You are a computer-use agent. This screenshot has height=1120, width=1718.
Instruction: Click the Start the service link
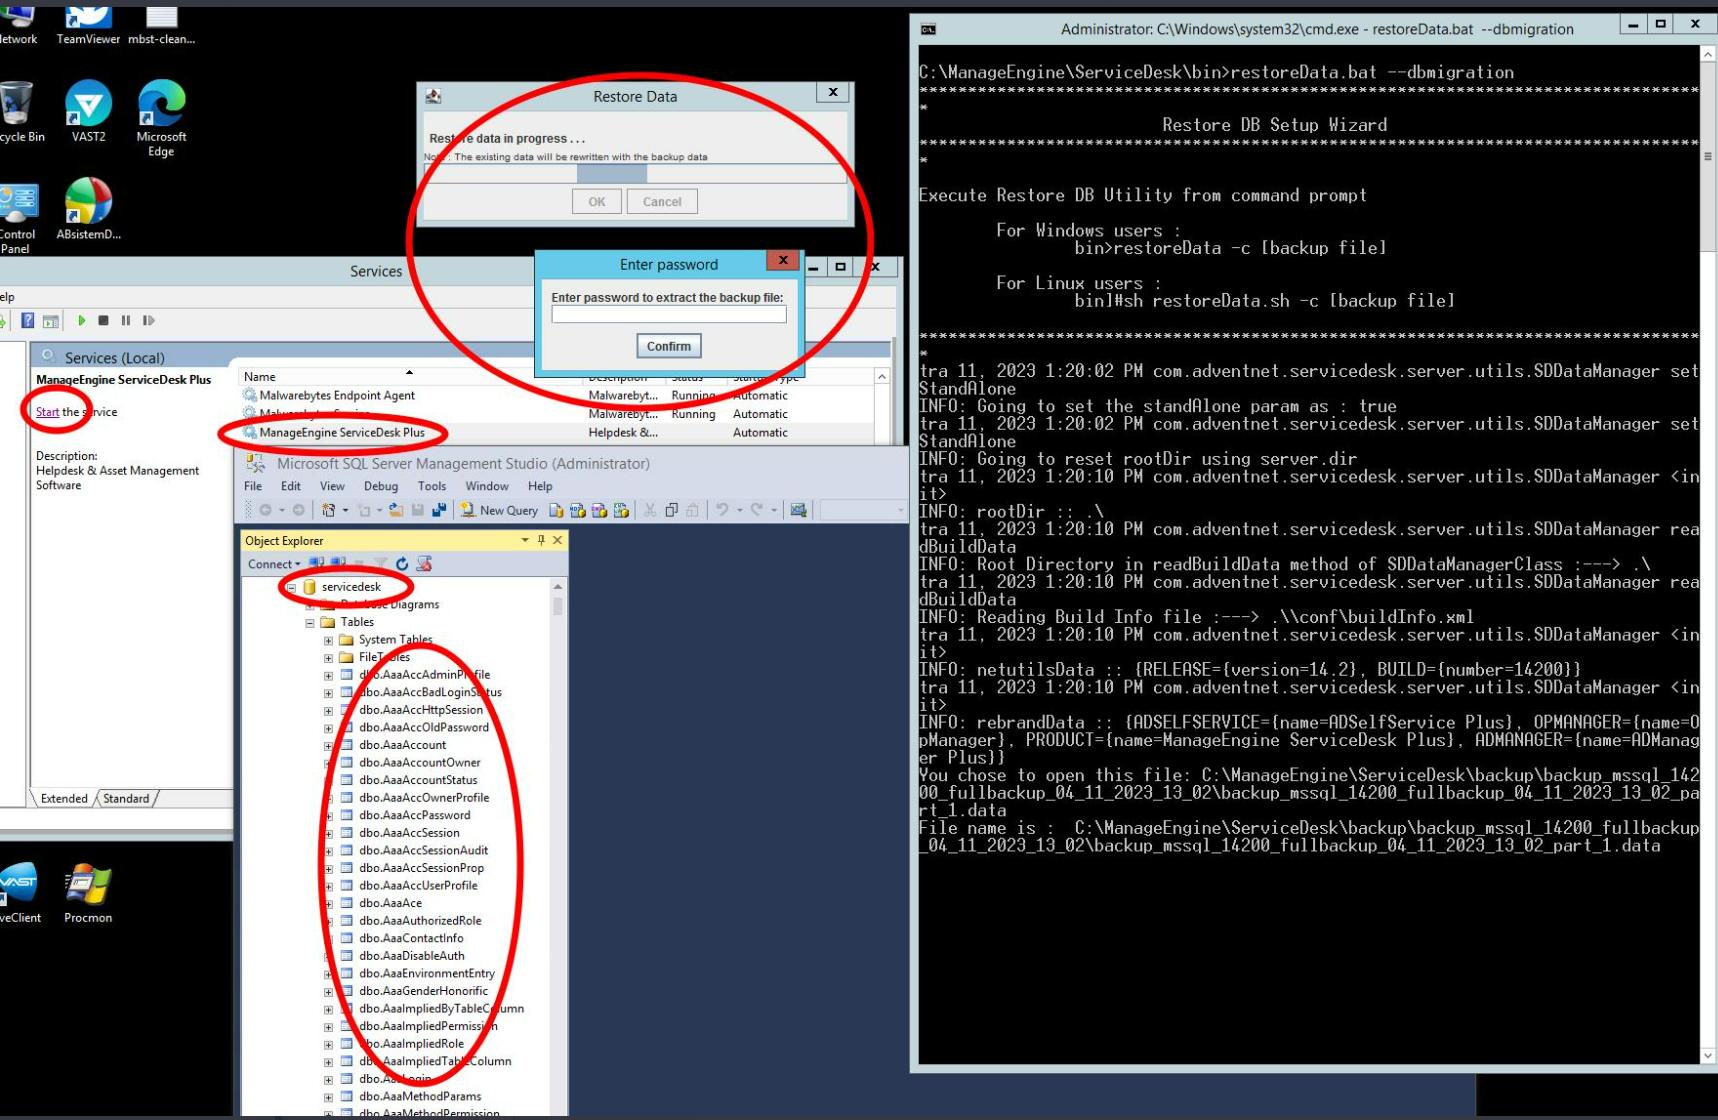[x=47, y=412]
